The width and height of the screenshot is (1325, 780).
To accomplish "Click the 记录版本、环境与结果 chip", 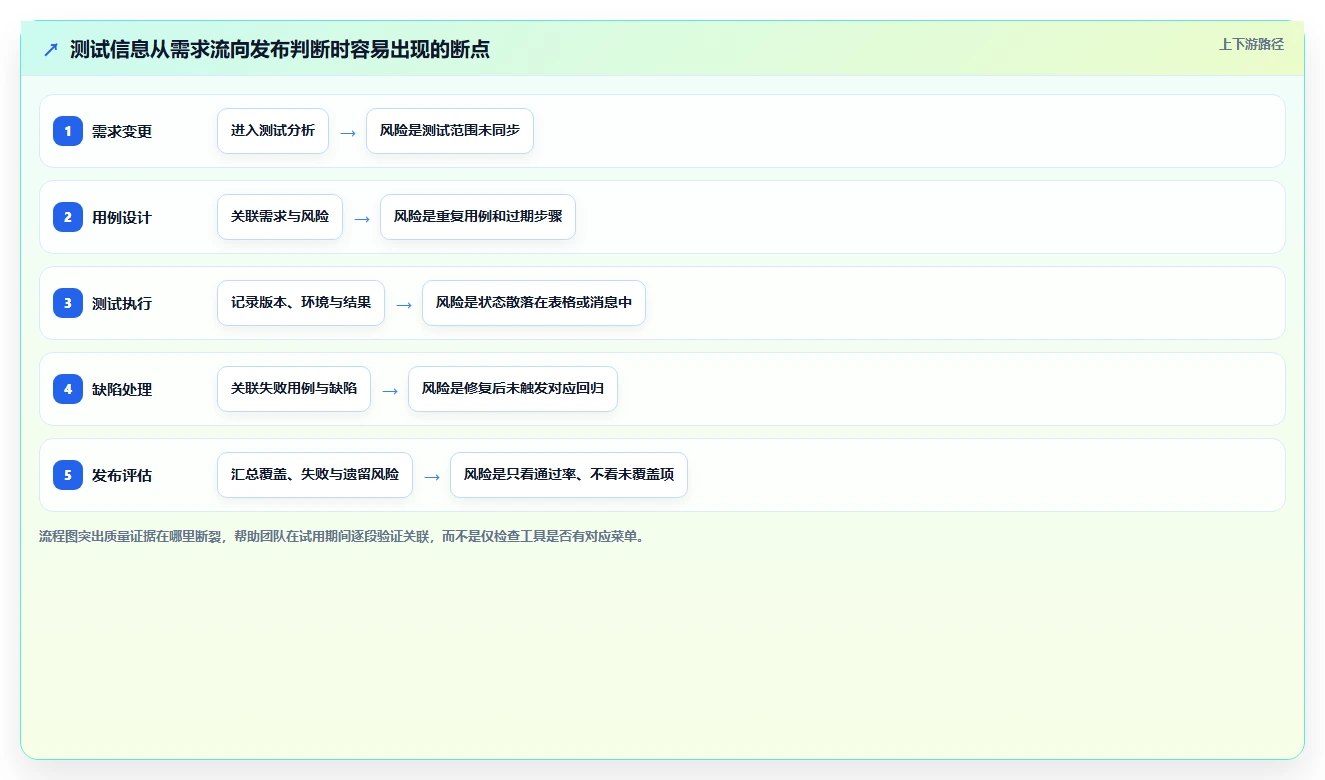I will (x=301, y=303).
